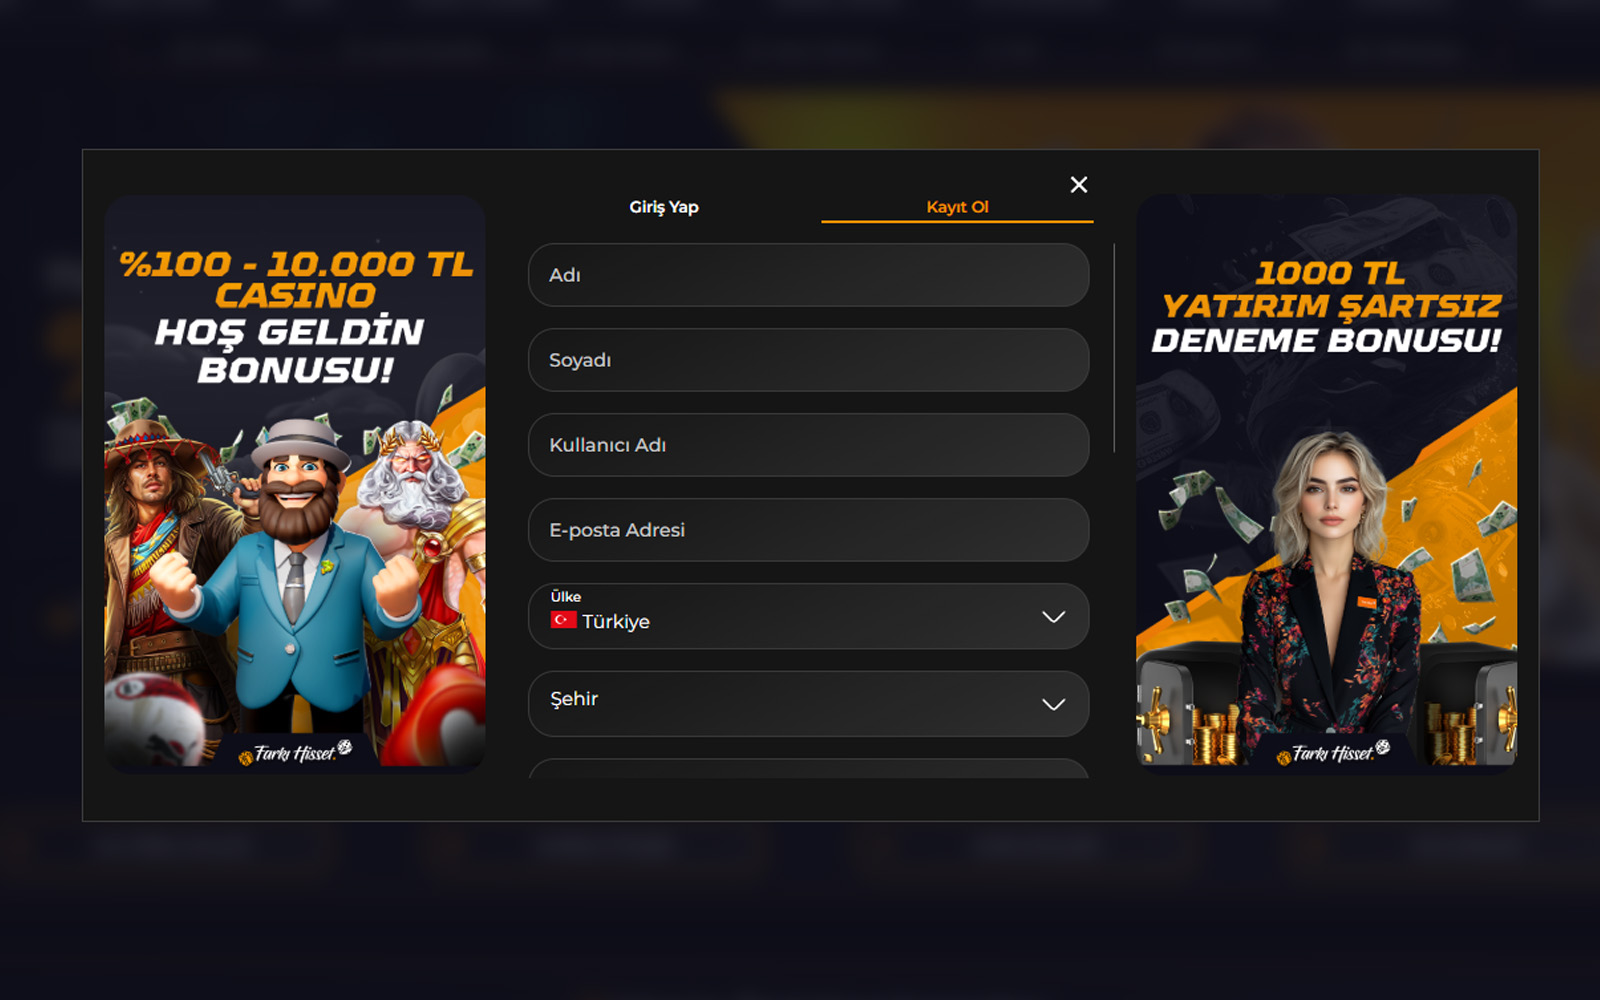Viewport: 1600px width, 1000px height.
Task: Open the Yatırım Şartsız Deneme Bonusu headline
Action: [1328, 307]
